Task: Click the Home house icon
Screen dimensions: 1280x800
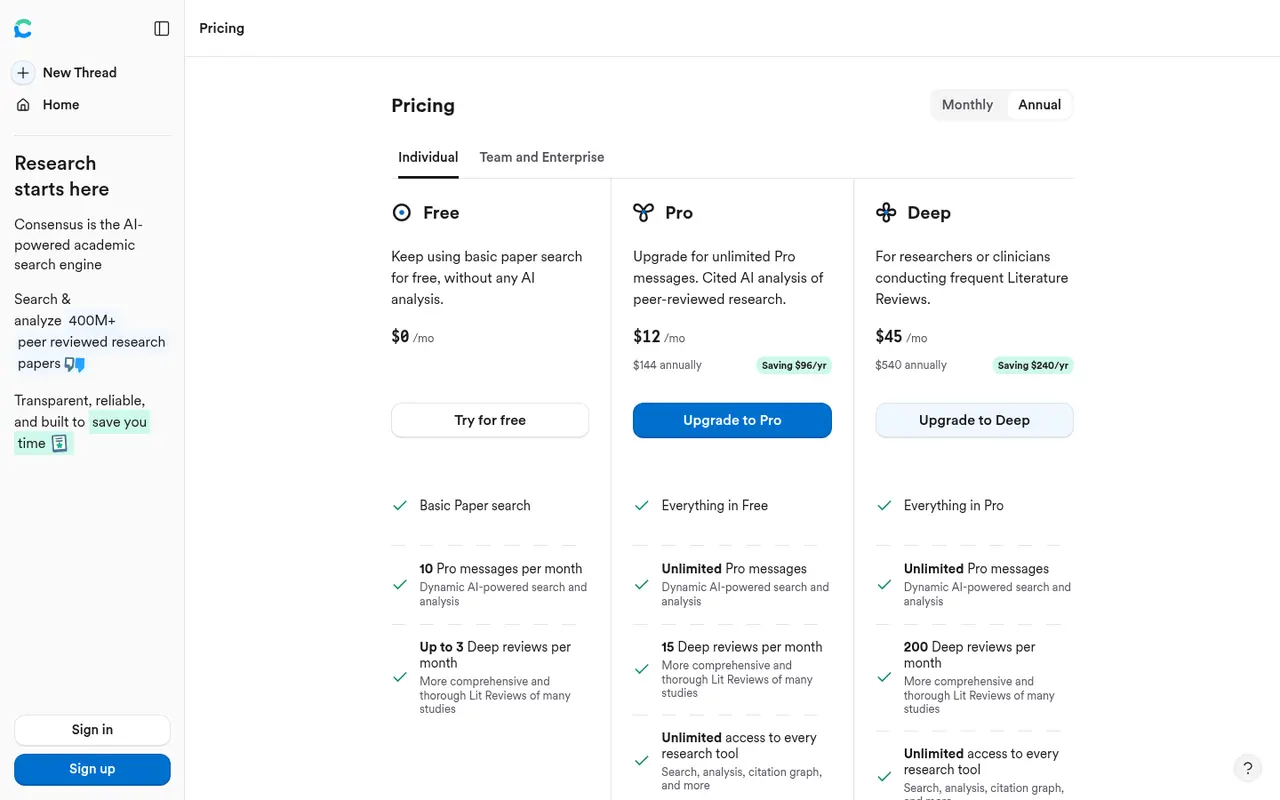Action: pyautogui.click(x=23, y=105)
